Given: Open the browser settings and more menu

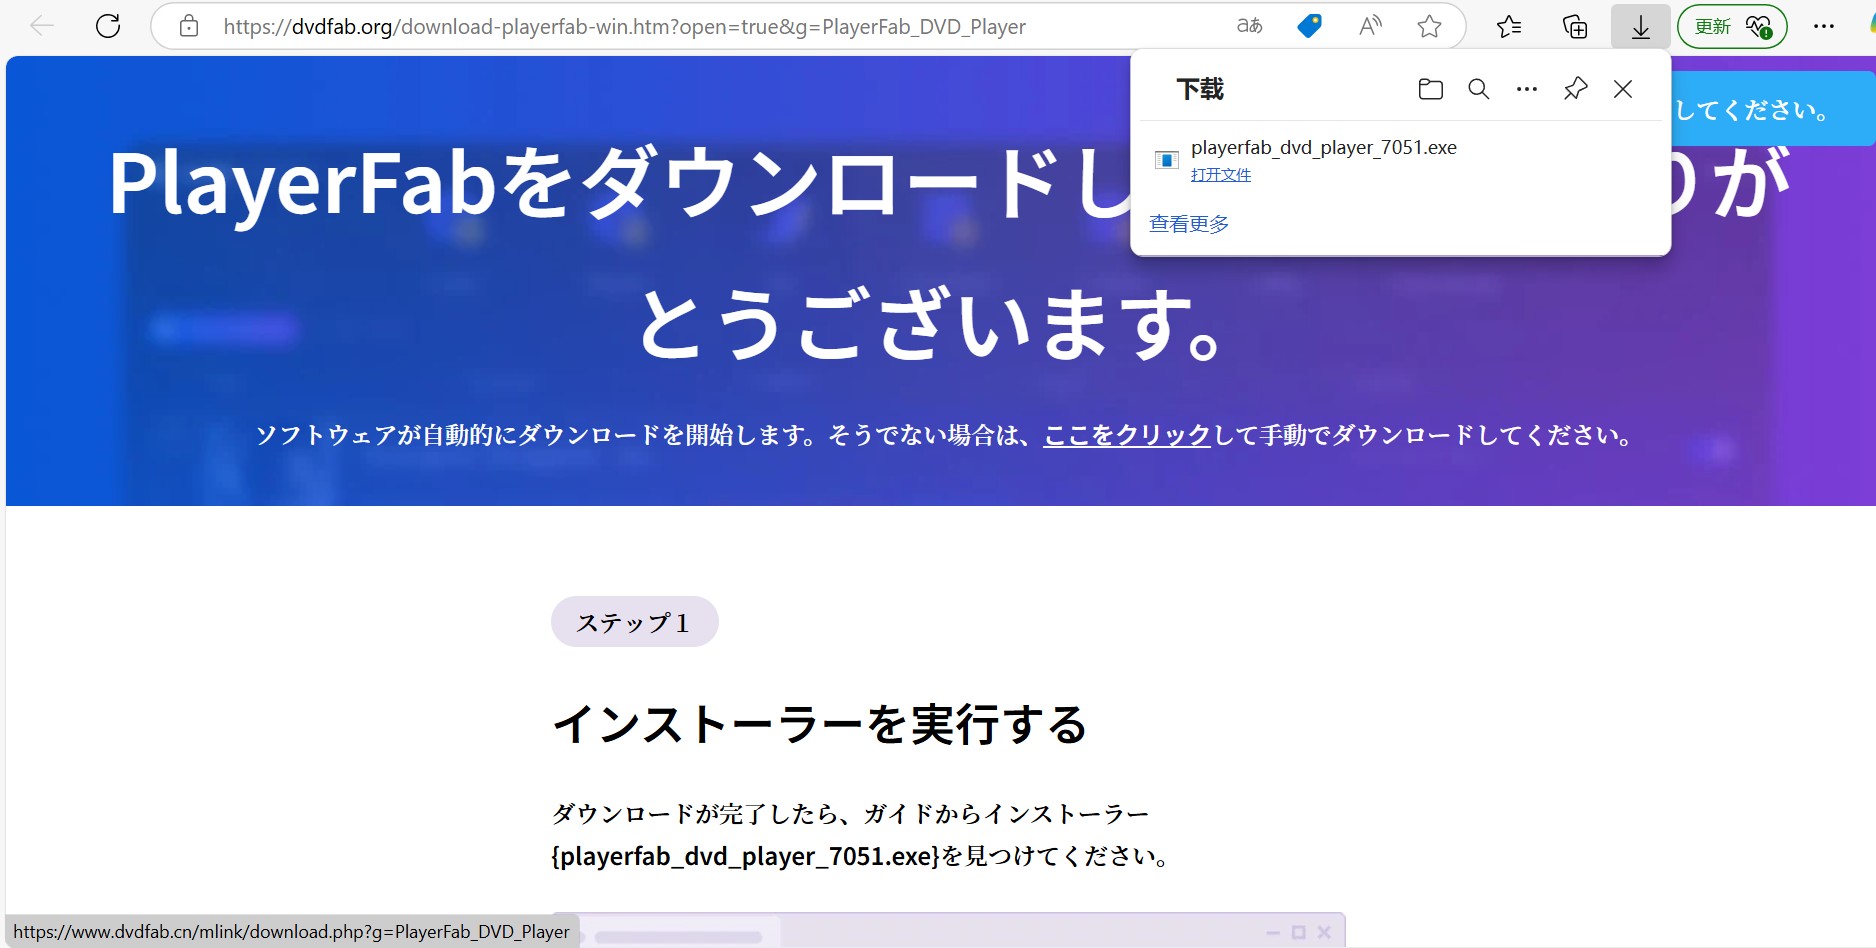Looking at the screenshot, I should pyautogui.click(x=1824, y=27).
